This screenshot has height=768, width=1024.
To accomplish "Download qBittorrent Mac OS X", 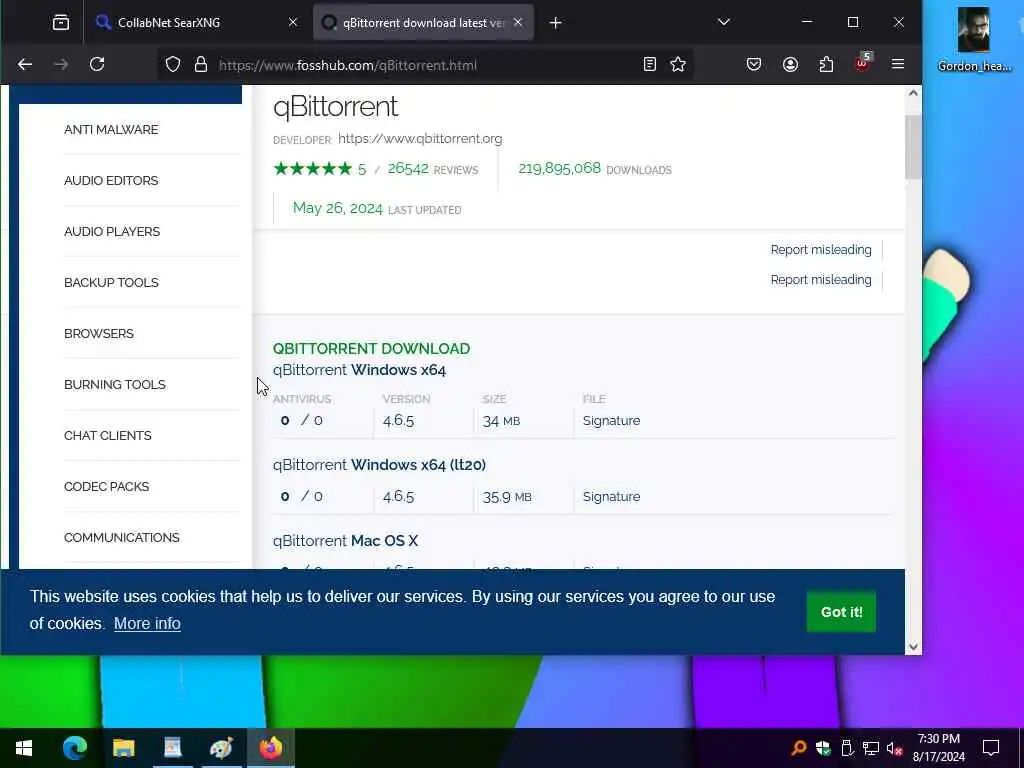I will click(x=345, y=541).
